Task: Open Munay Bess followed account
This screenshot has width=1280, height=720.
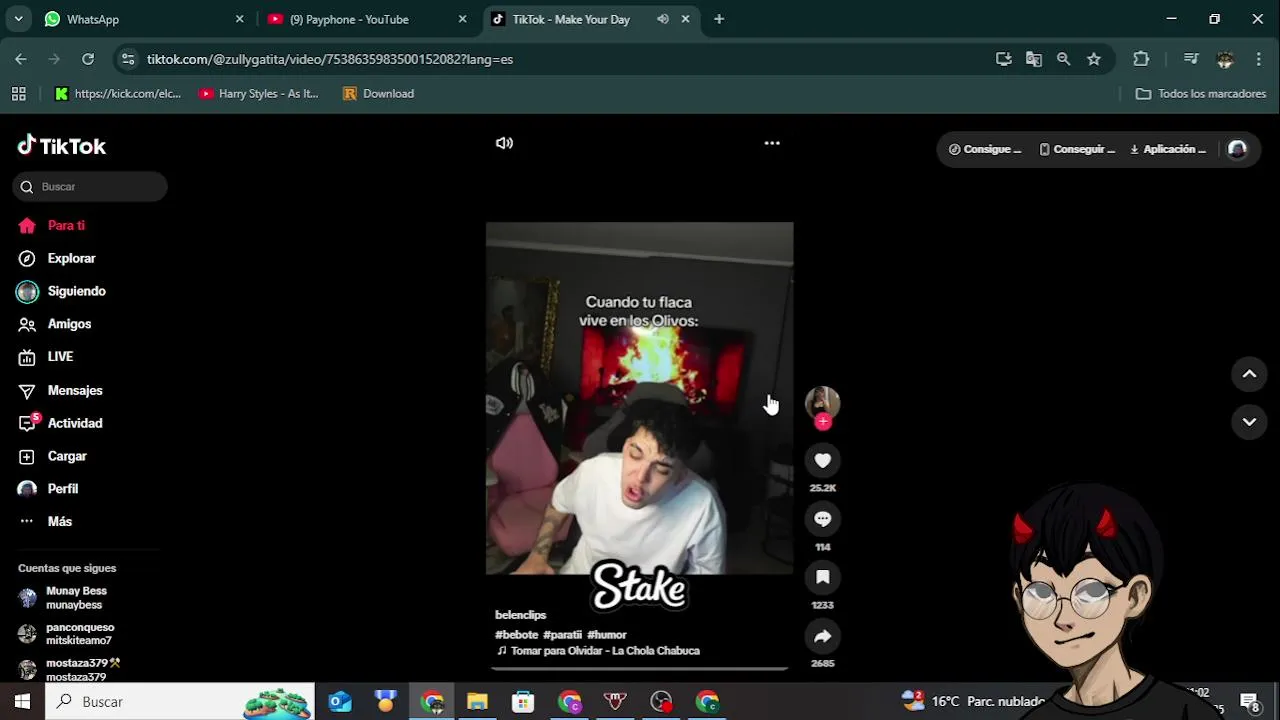Action: point(63,598)
